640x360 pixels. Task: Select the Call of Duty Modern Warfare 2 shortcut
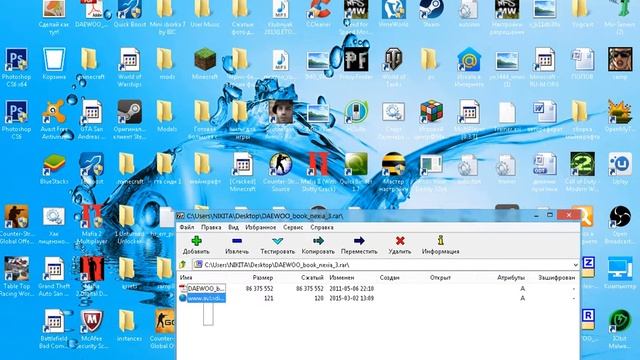pyautogui.click(x=582, y=172)
